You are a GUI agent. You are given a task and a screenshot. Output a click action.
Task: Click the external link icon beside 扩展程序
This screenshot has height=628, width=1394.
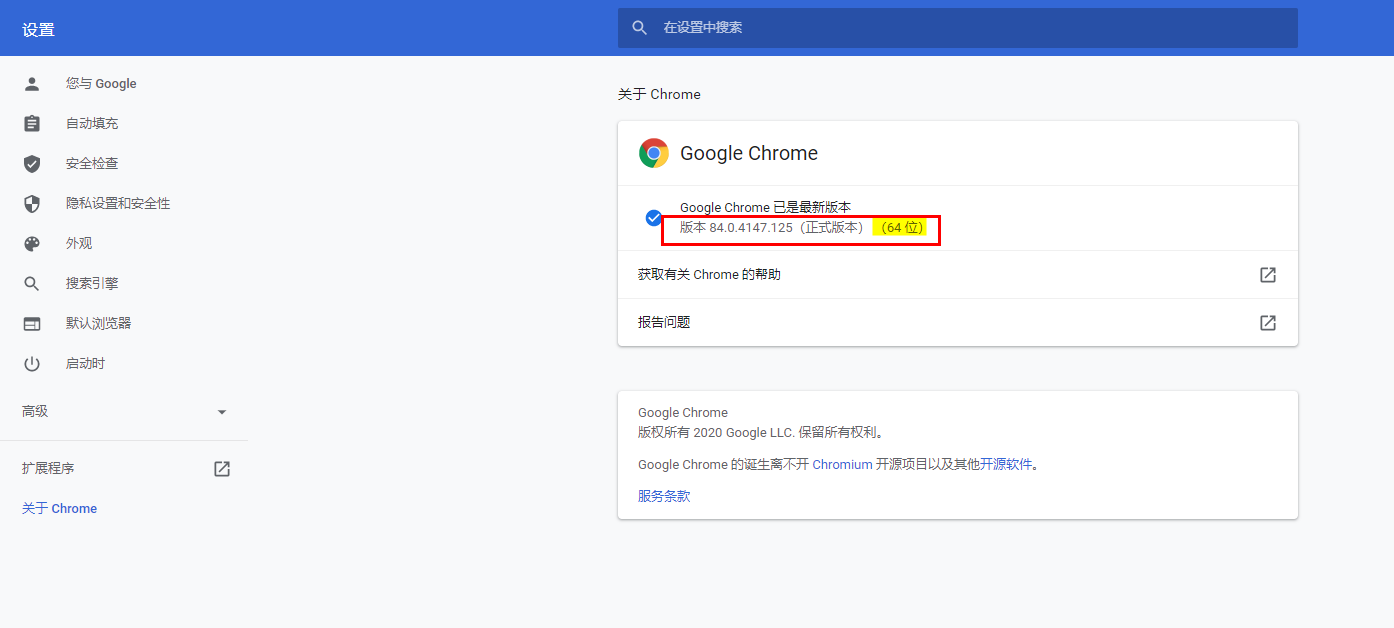[x=222, y=469]
